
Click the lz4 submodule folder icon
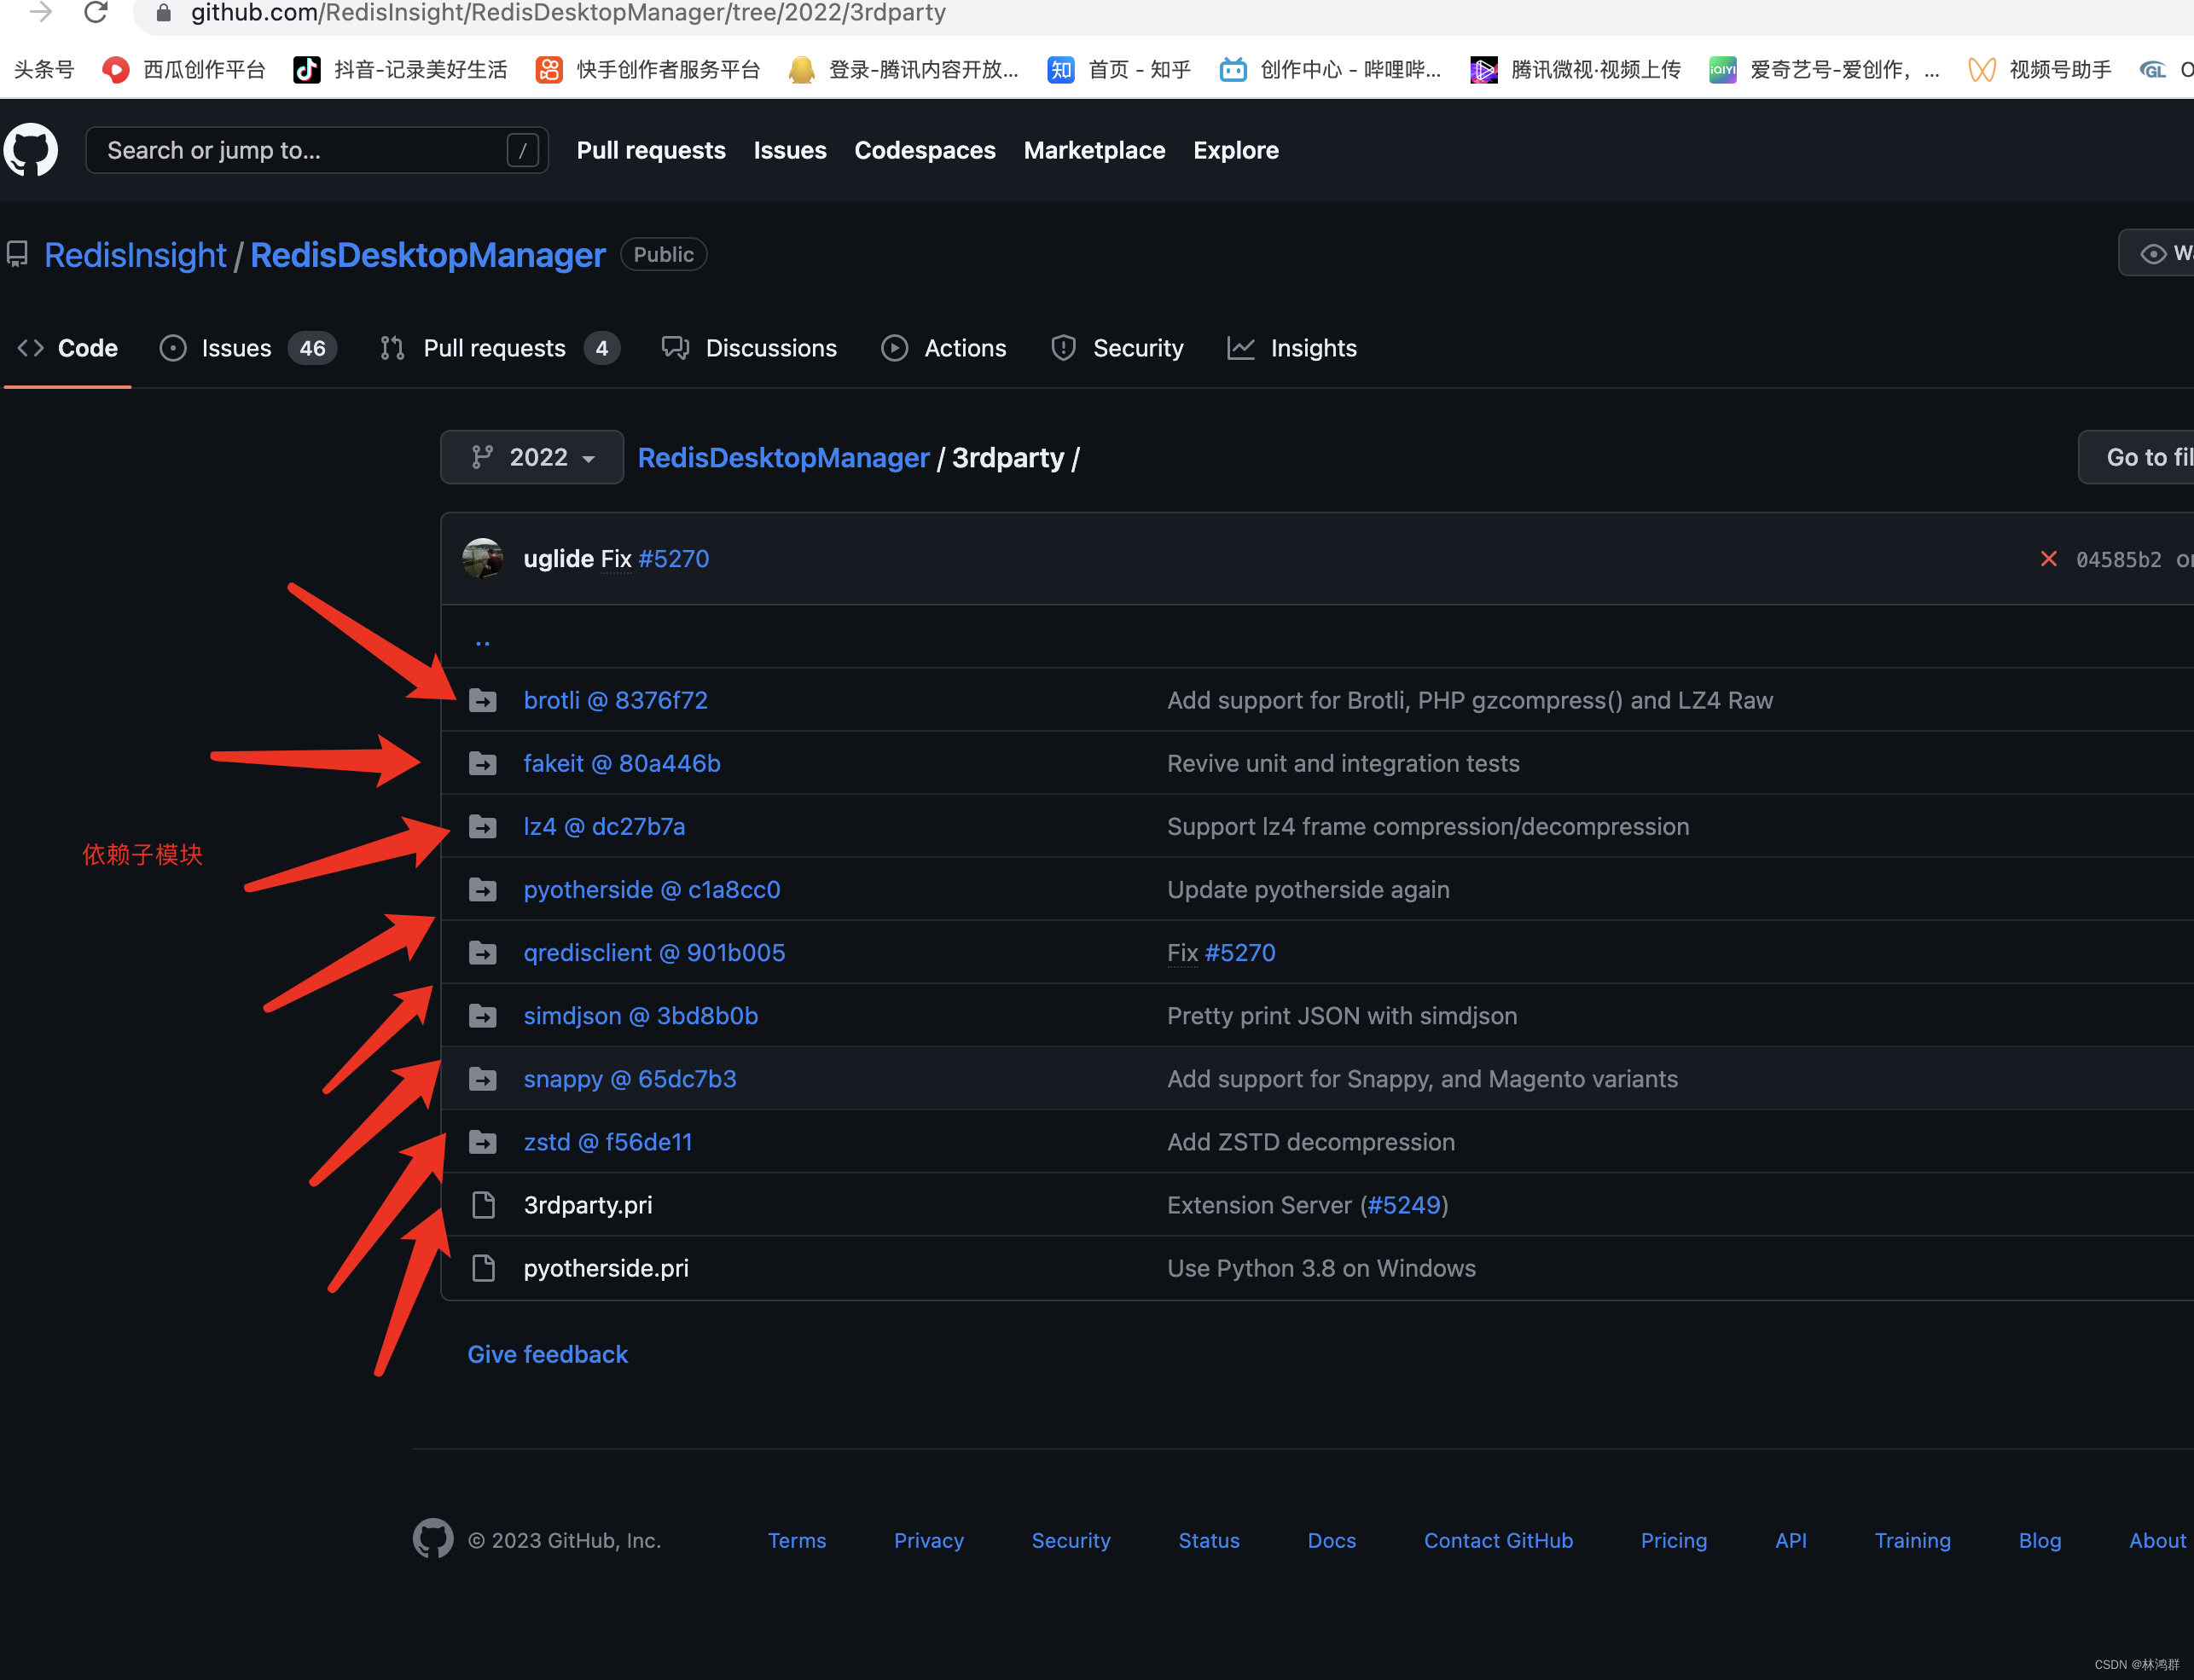coord(483,826)
